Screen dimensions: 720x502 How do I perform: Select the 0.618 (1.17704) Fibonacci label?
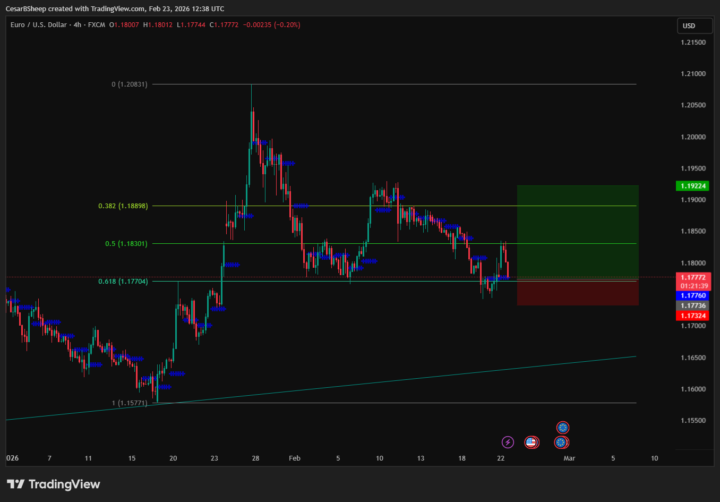pos(123,281)
